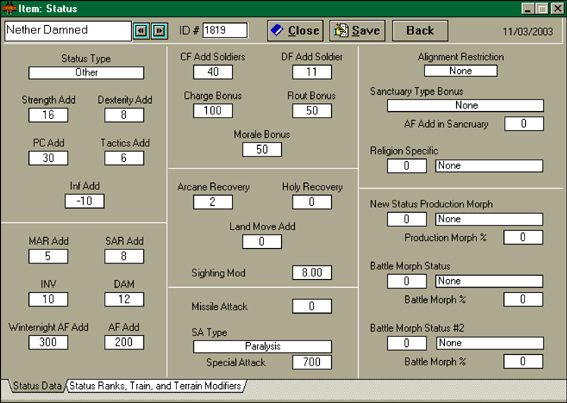
Task: Open the Alignment Restriction dropdown
Action: 461,71
